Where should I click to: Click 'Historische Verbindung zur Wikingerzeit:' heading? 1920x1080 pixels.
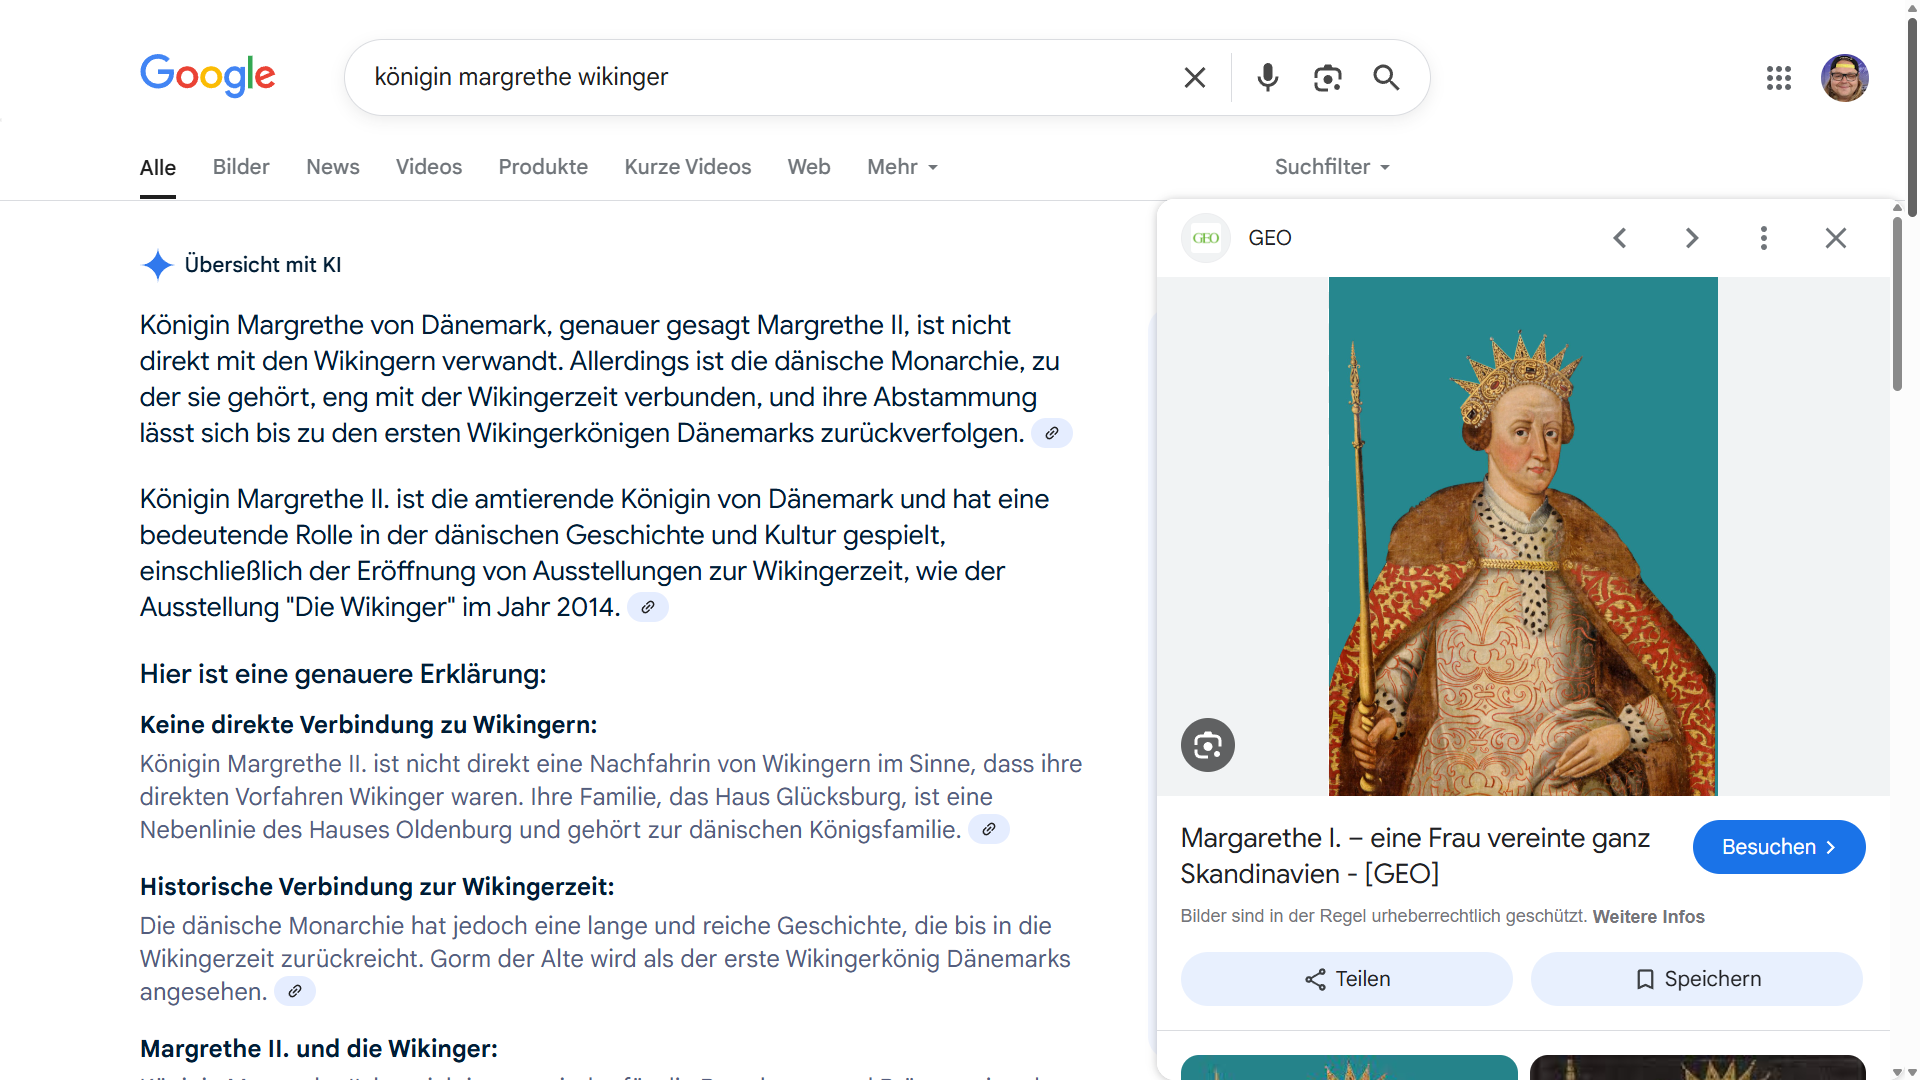coord(377,887)
